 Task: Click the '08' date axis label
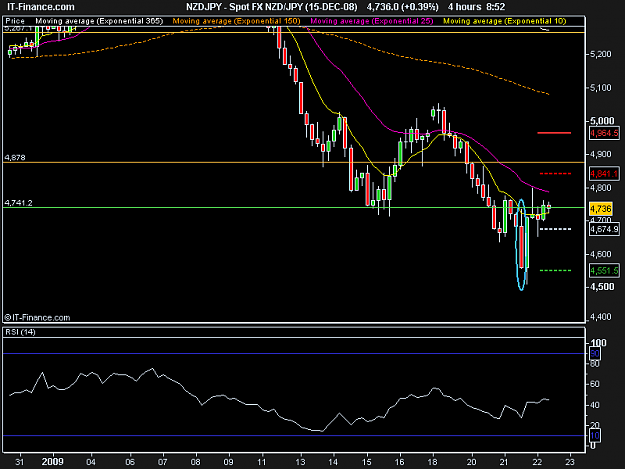tap(195, 462)
